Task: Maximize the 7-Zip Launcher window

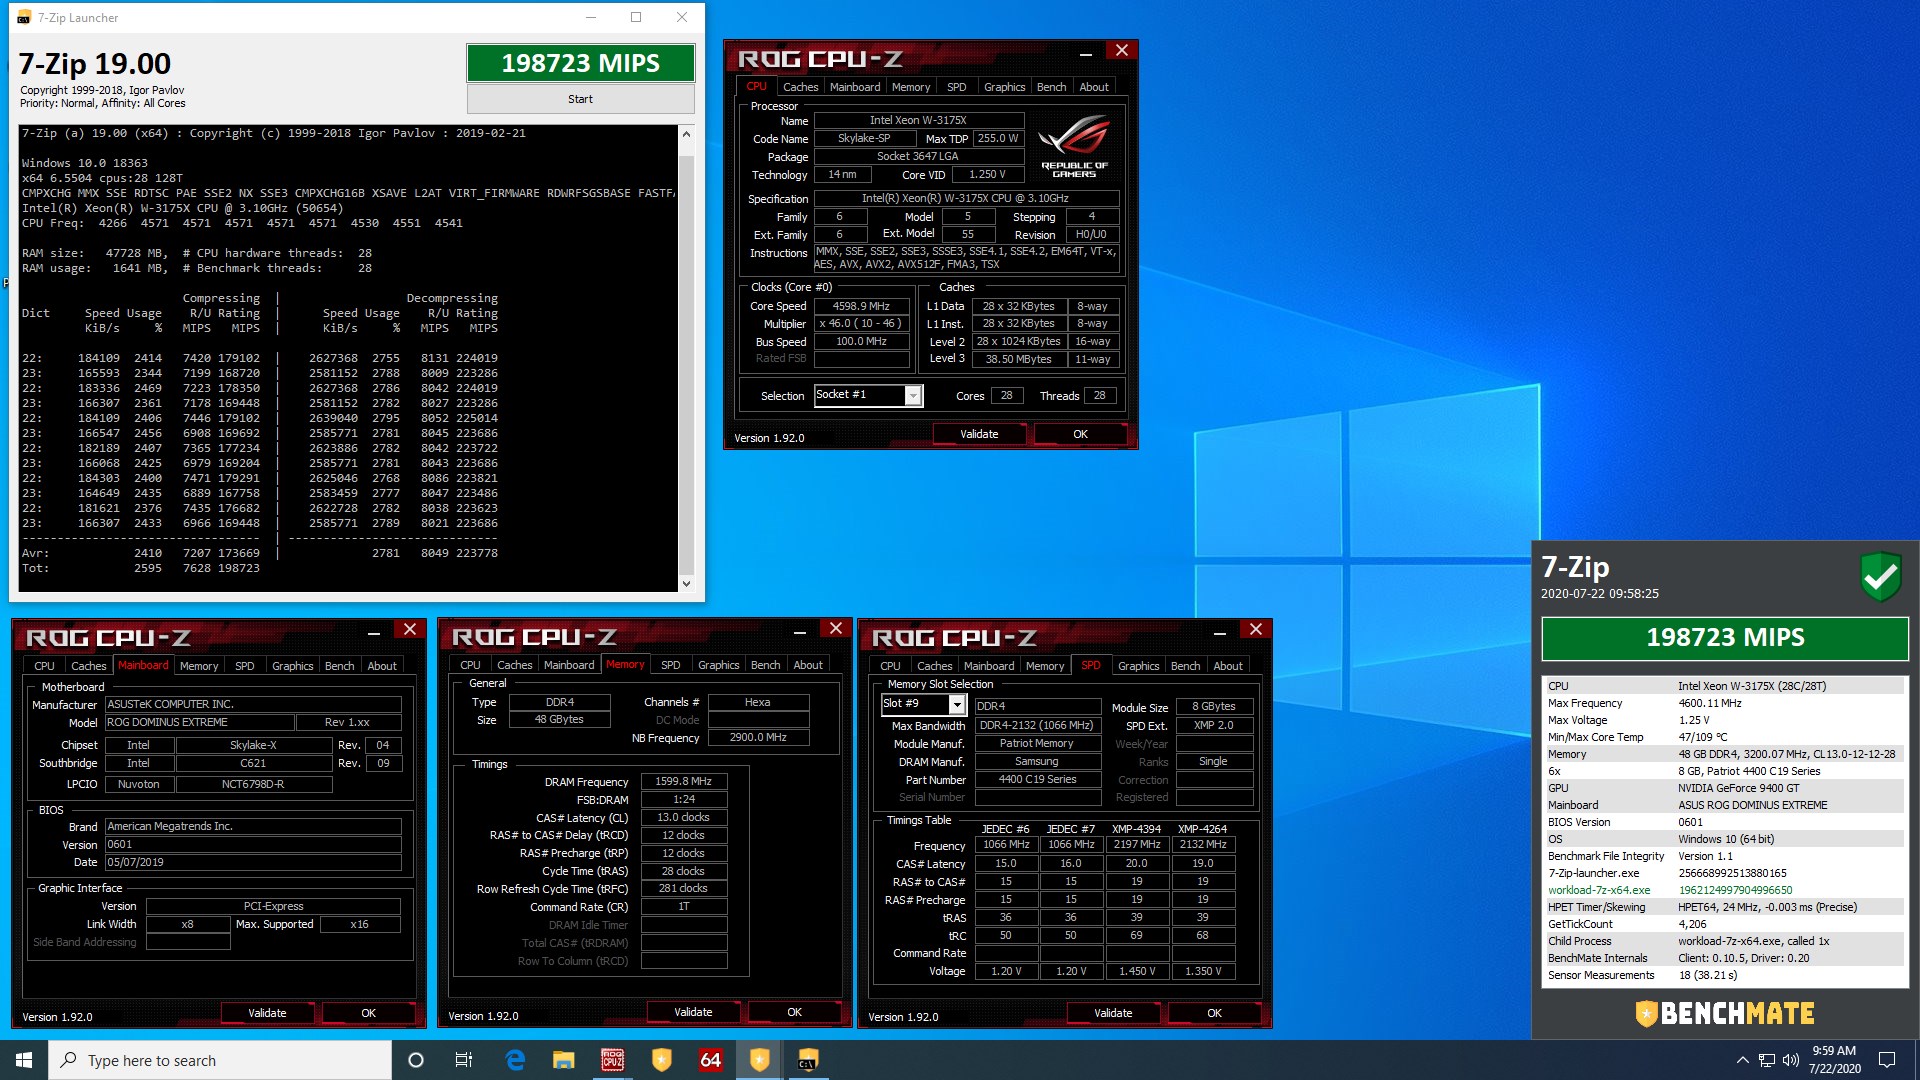Action: pyautogui.click(x=636, y=17)
